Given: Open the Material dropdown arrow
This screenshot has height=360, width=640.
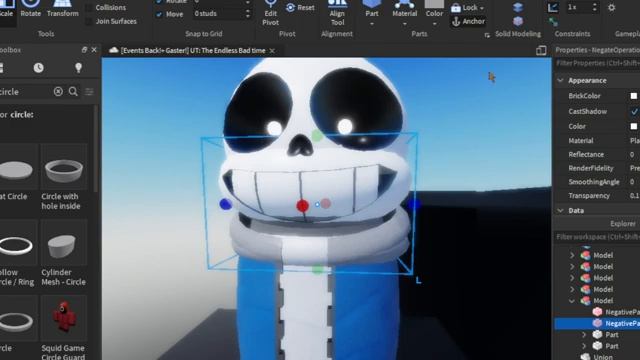Looking at the screenshot, I should click(x=404, y=24).
